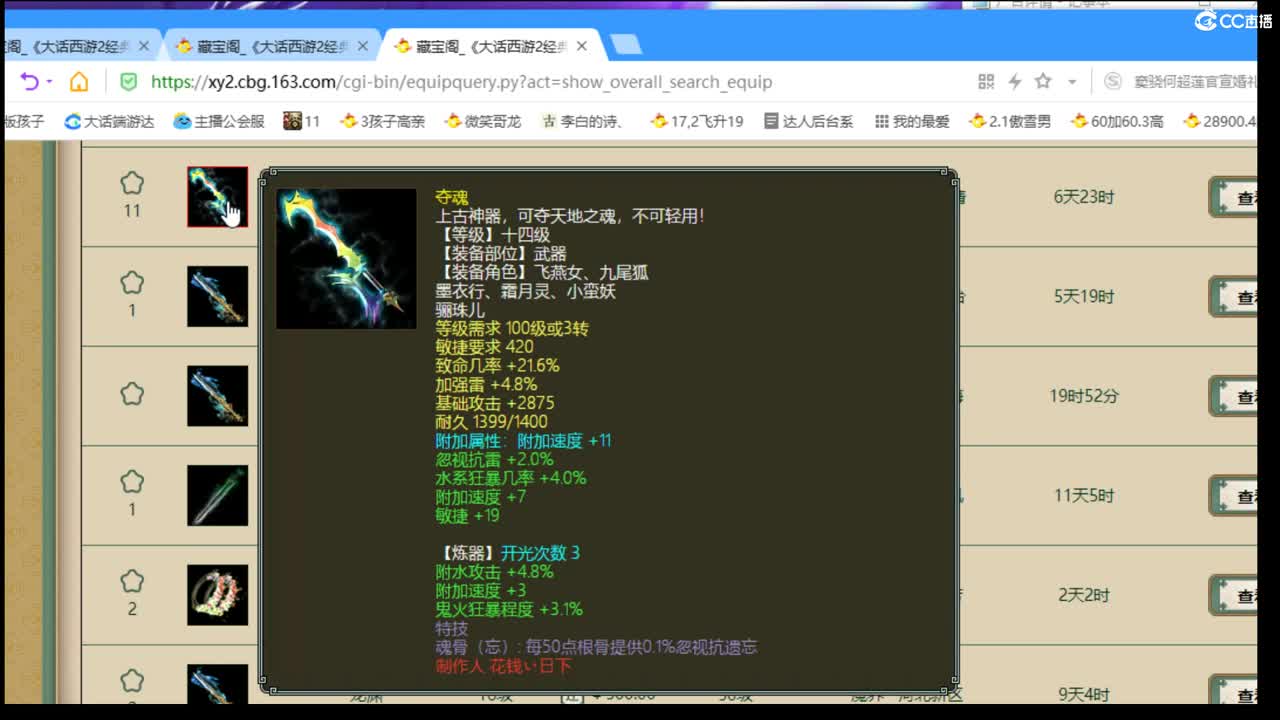Viewport: 1280px width, 720px height.
Task: Click the 11天5时 remaining time text
Action: pos(1084,496)
